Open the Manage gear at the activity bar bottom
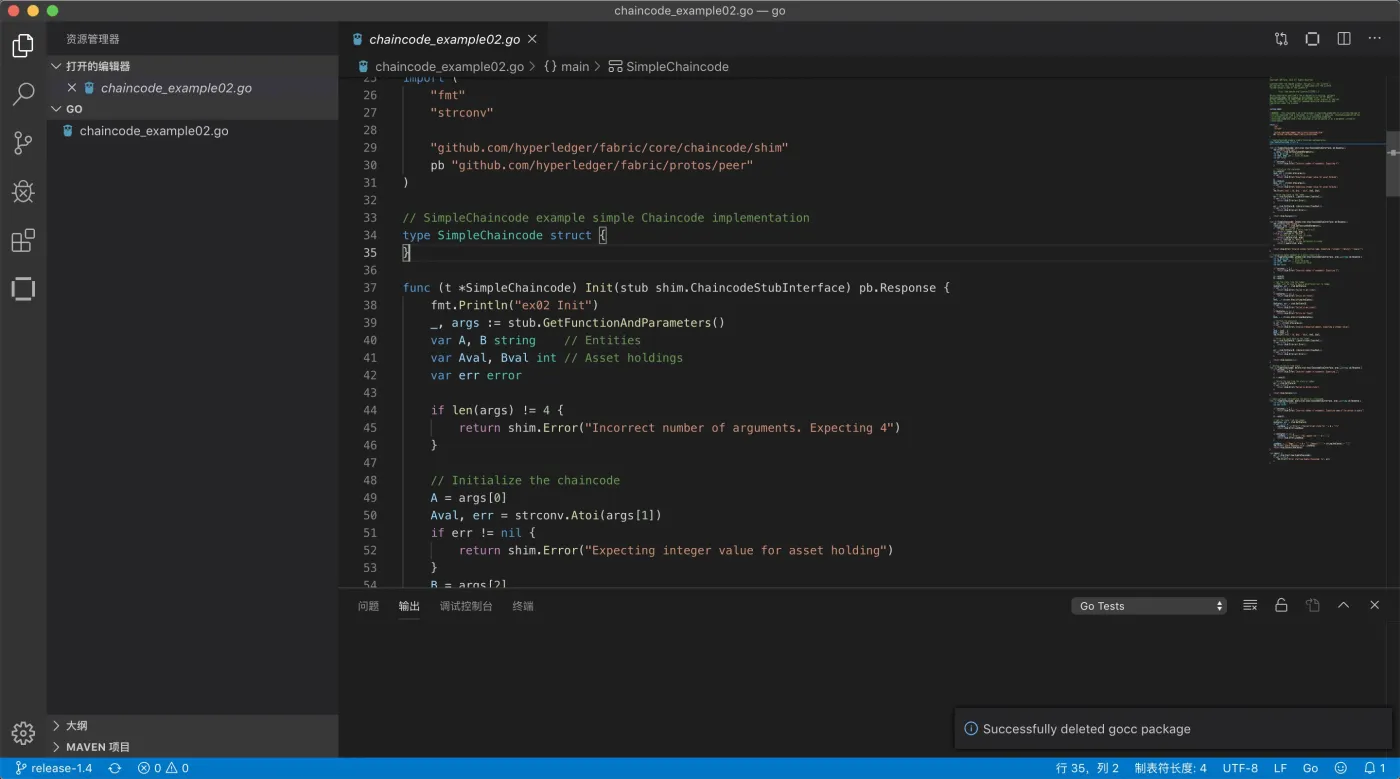The width and height of the screenshot is (1400, 779). tap(23, 732)
